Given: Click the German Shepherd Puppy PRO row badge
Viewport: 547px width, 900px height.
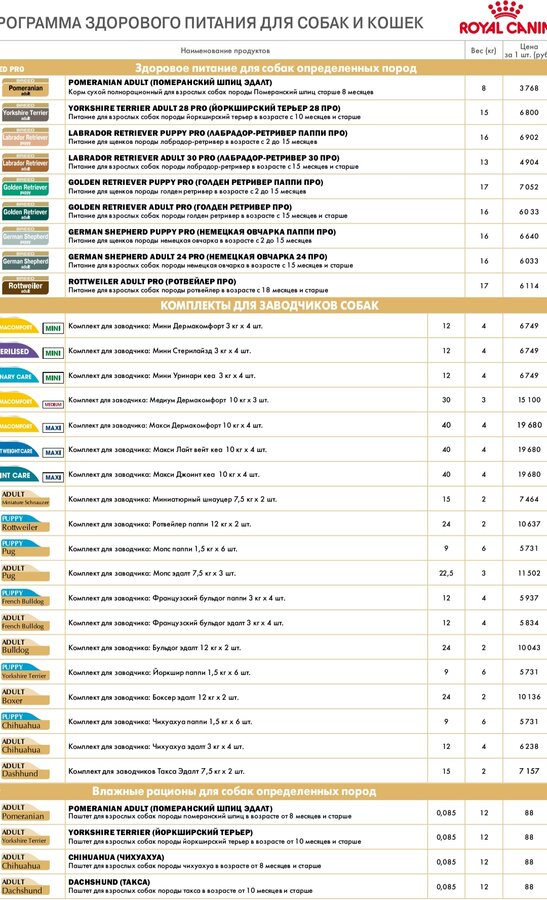Looking at the screenshot, I should tap(25, 236).
